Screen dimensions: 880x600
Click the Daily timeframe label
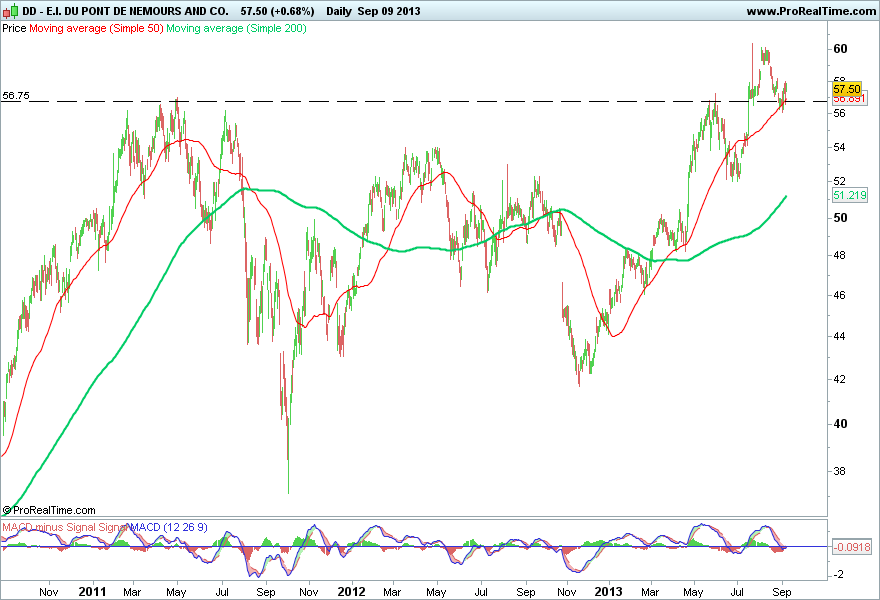click(x=339, y=11)
